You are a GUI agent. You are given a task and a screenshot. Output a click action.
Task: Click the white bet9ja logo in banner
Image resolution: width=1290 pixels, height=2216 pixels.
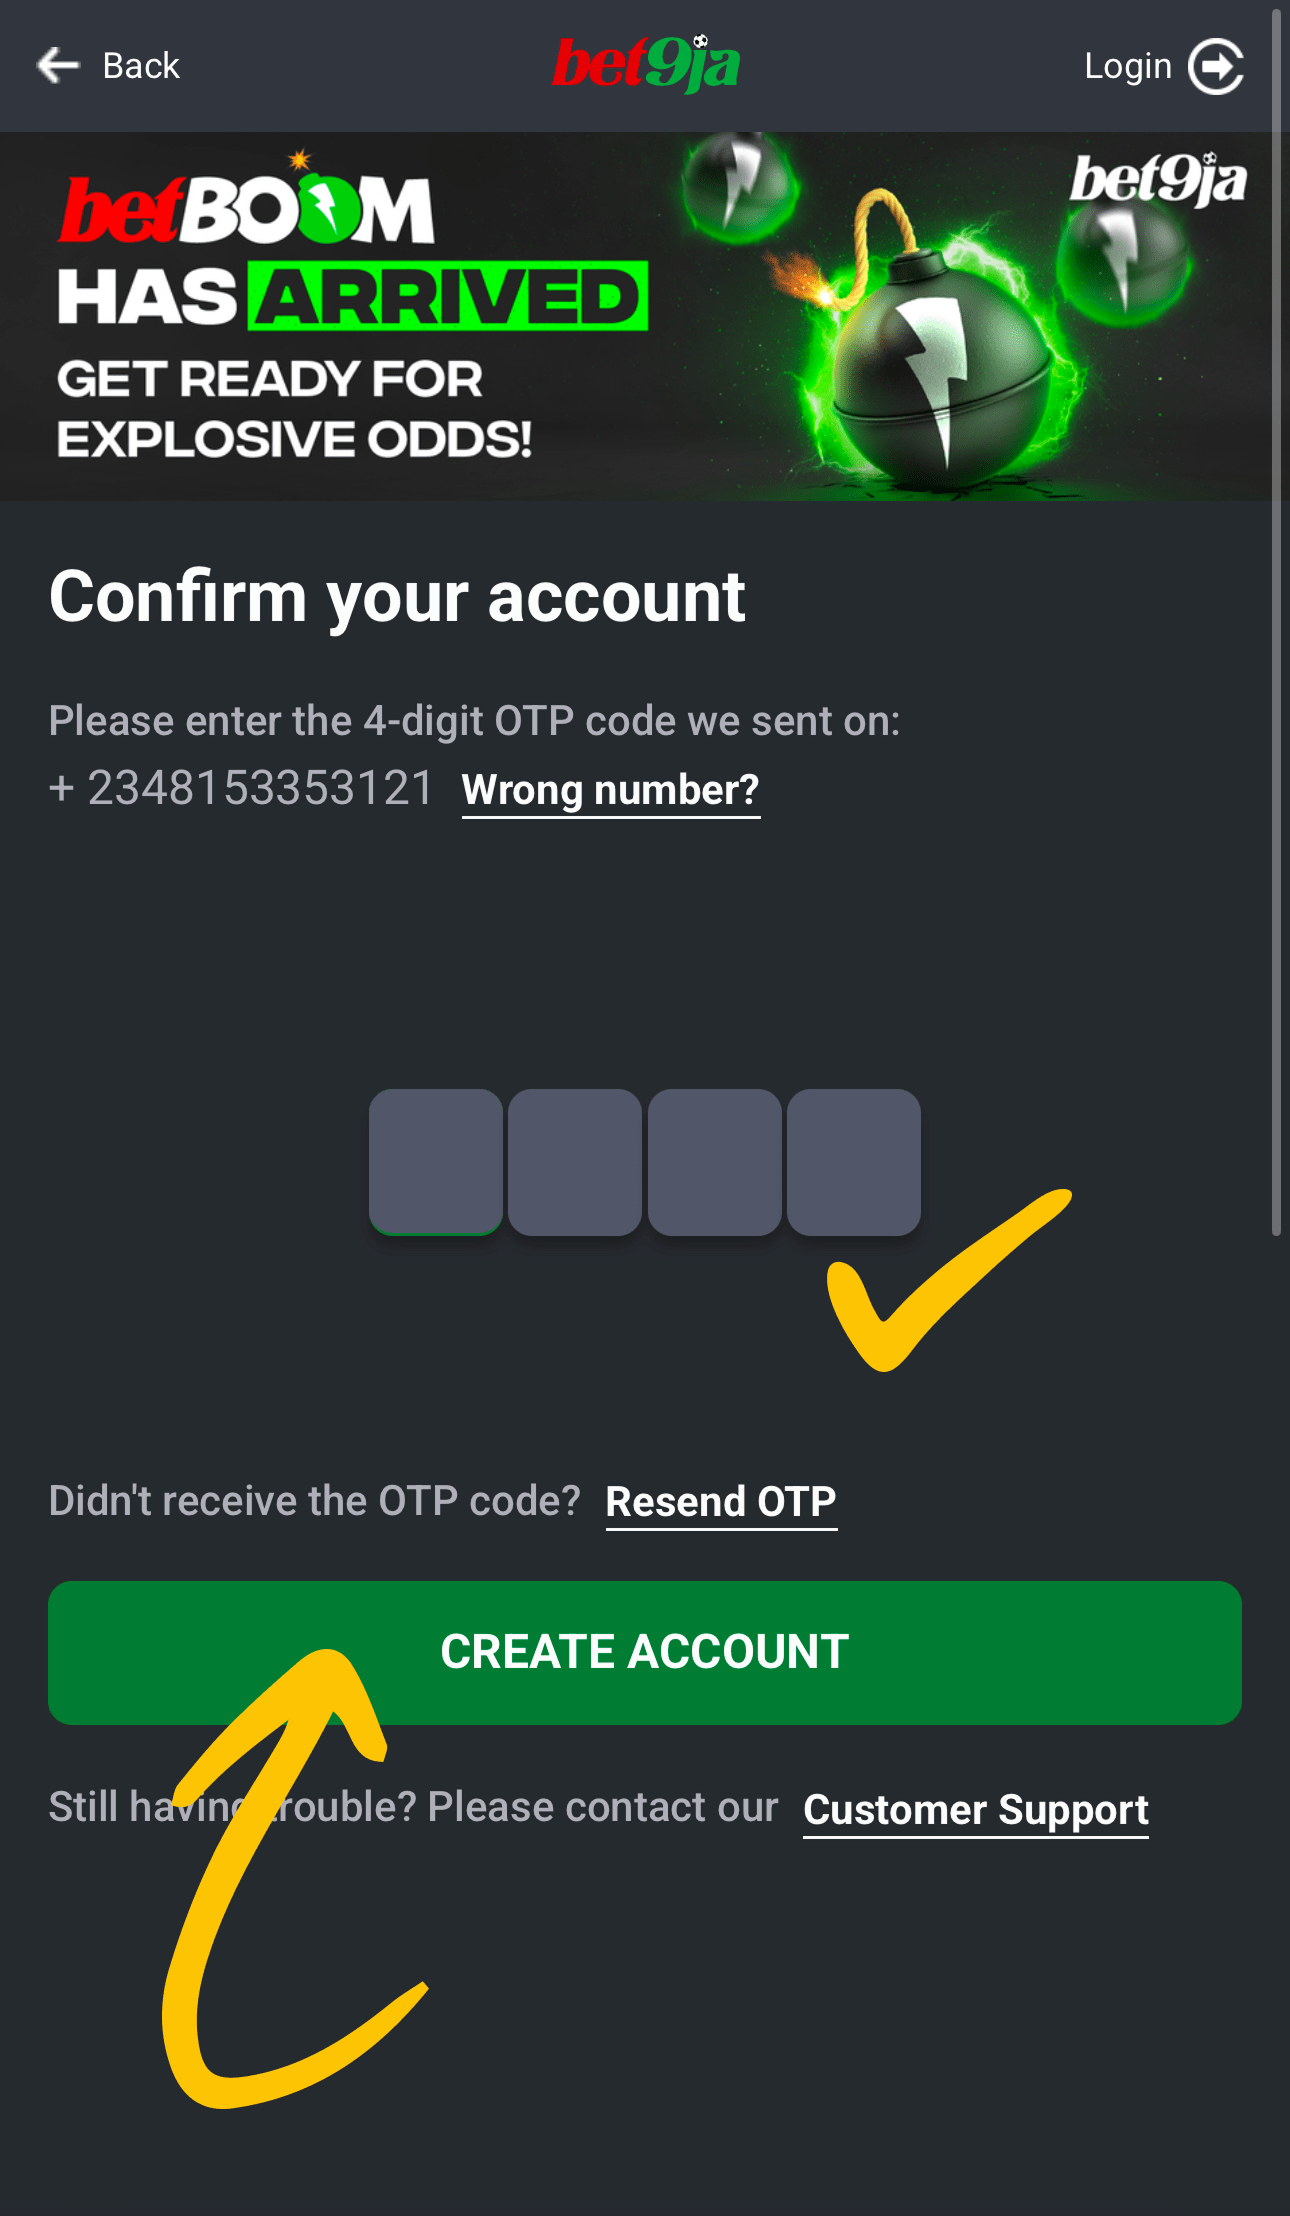point(1158,180)
